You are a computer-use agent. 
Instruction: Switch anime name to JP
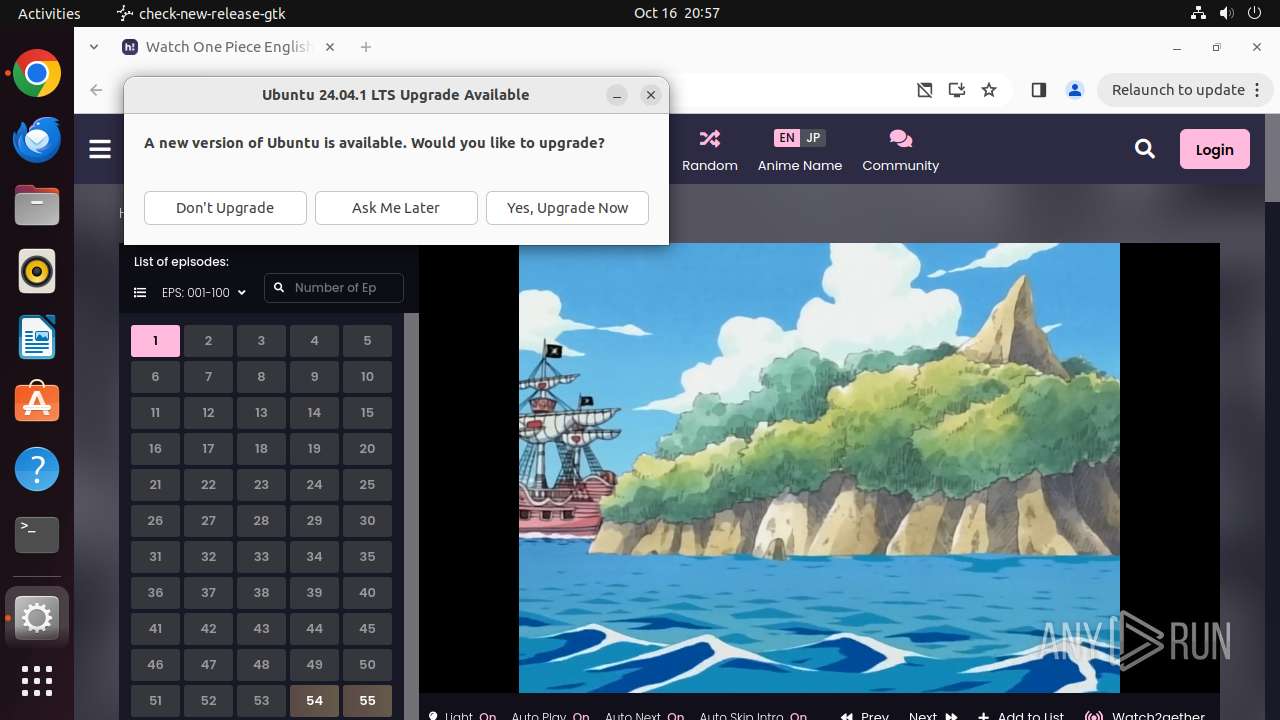[813, 138]
